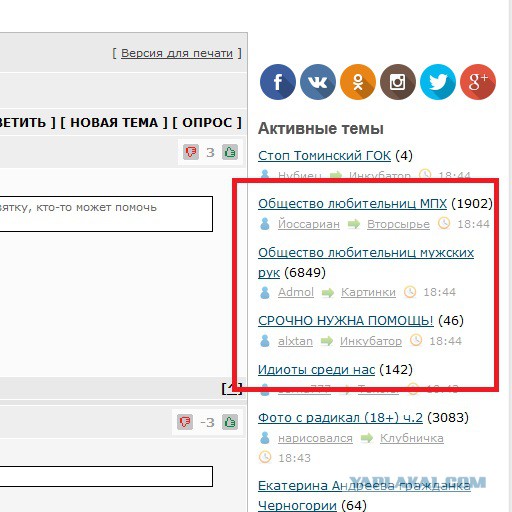Click user icon beside alxtan
The height and width of the screenshot is (512, 512).
[265, 341]
